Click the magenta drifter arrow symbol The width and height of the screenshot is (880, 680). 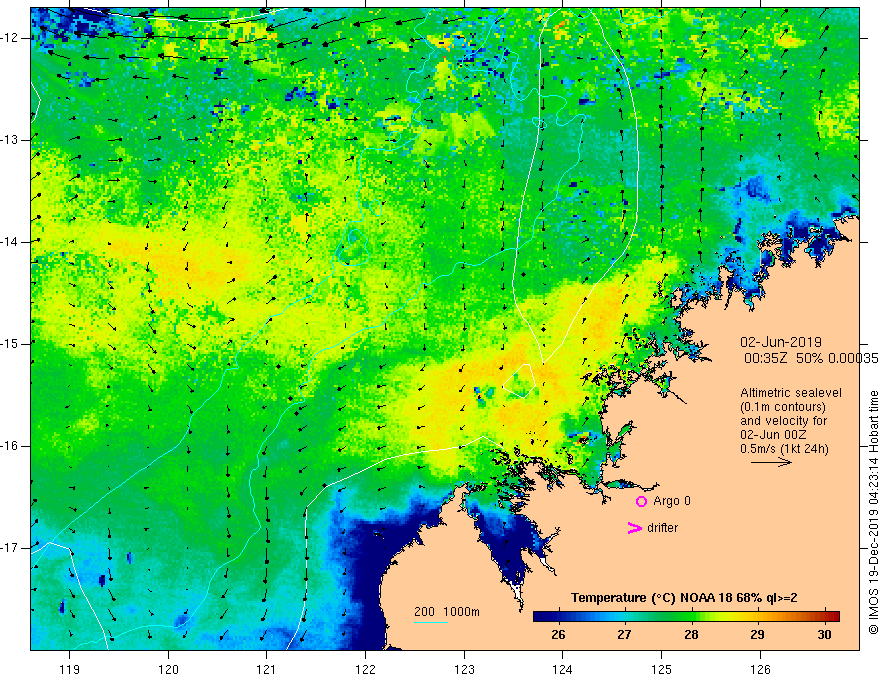click(634, 528)
